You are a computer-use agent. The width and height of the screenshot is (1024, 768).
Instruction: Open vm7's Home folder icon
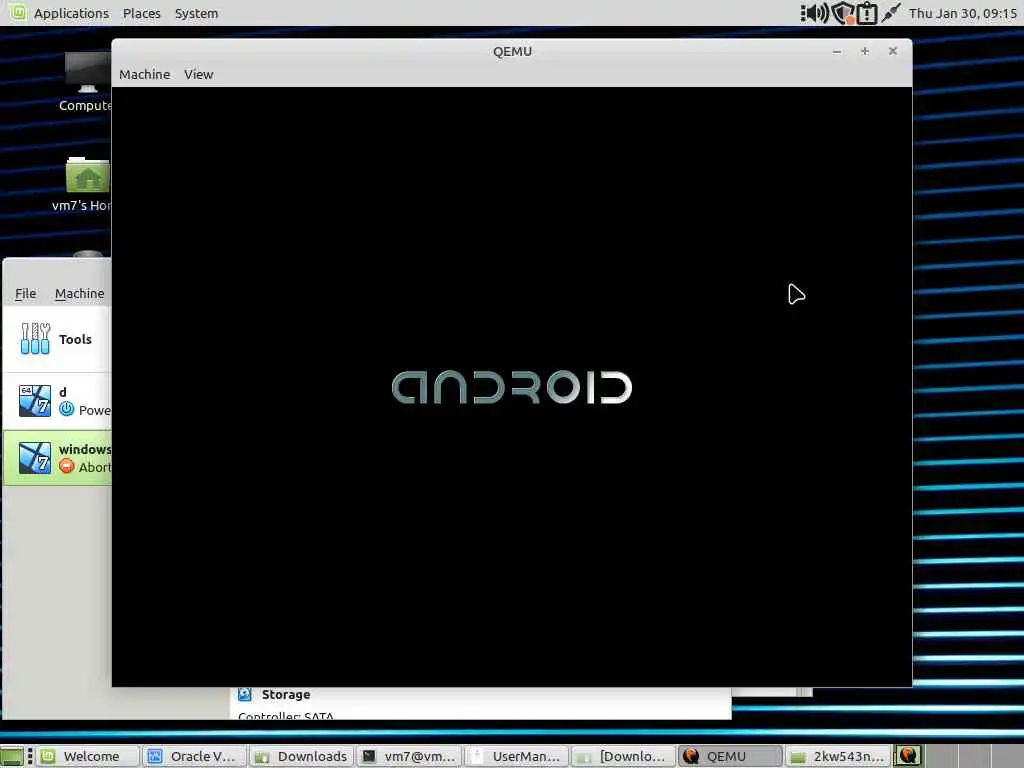point(85,185)
